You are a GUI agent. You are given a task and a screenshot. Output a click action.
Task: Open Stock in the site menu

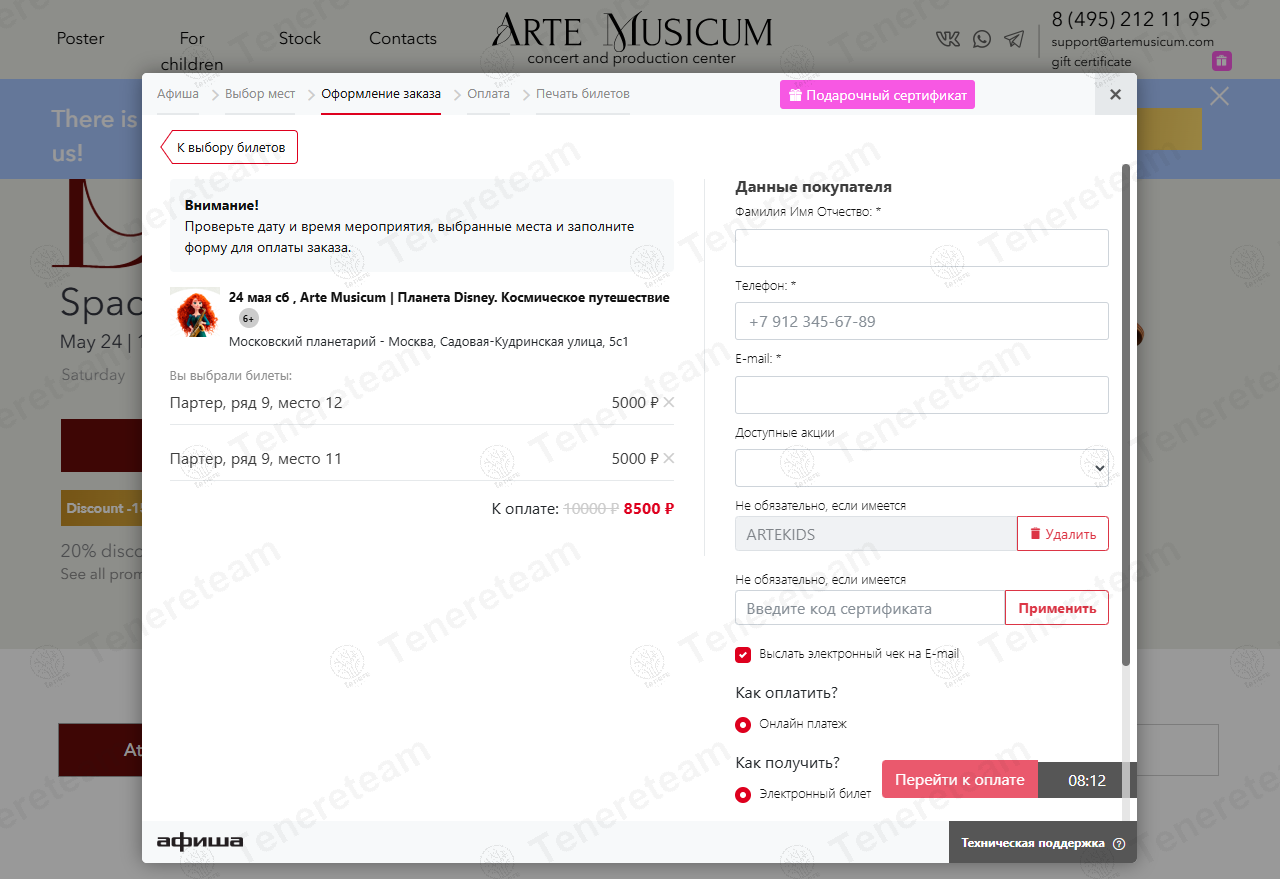point(300,38)
